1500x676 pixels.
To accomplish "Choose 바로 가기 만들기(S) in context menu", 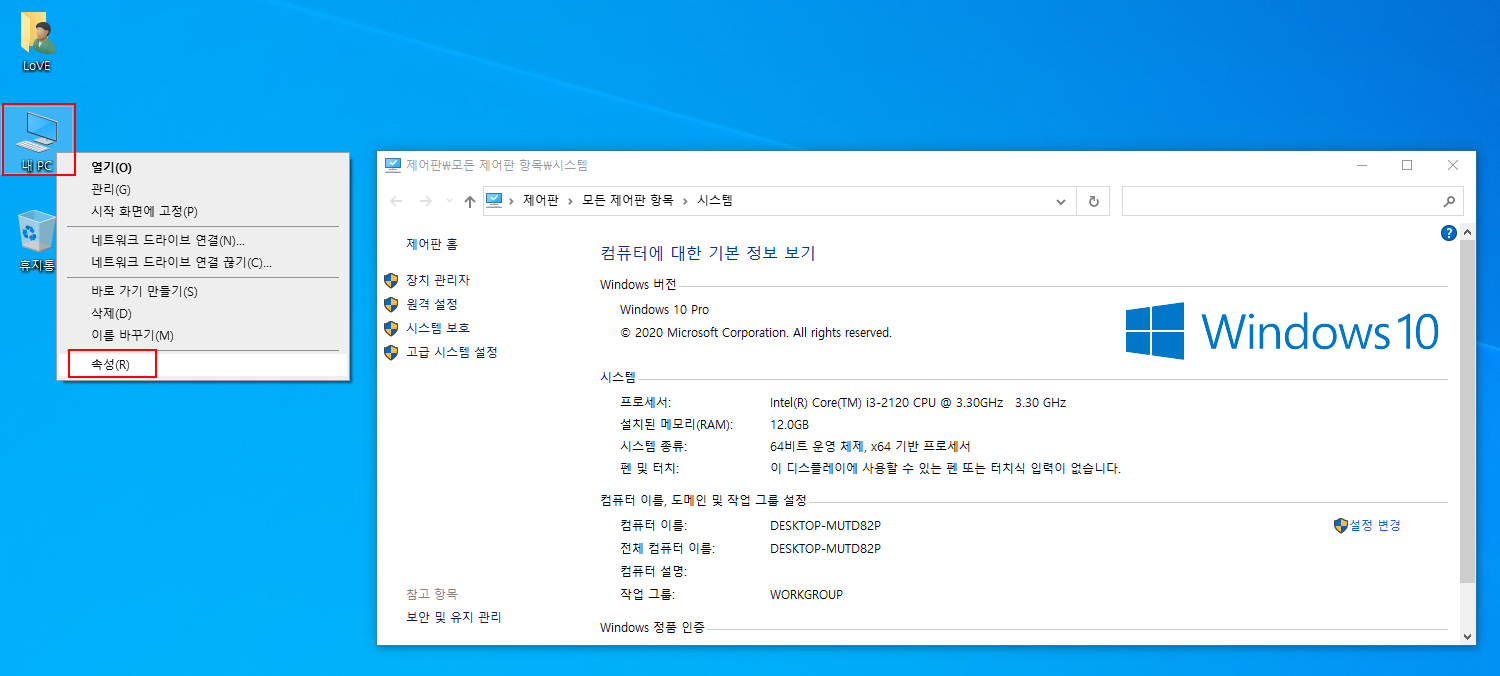I will click(203, 292).
